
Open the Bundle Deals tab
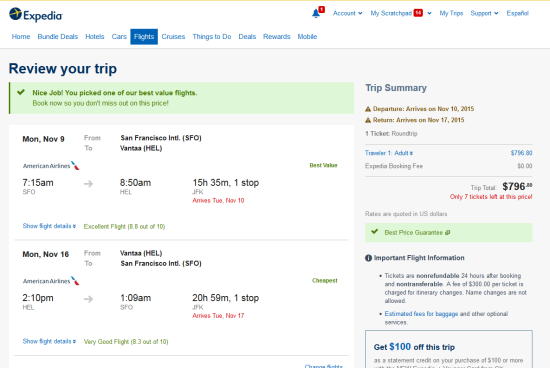click(58, 36)
